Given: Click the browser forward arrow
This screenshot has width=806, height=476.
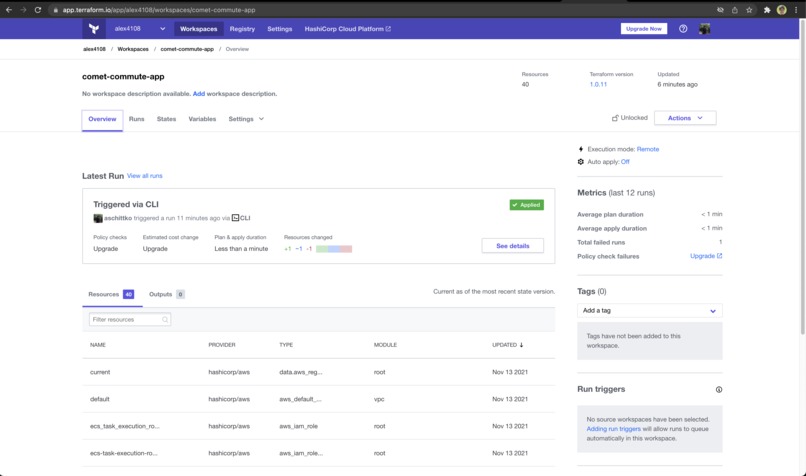Looking at the screenshot, I should 23,10.
